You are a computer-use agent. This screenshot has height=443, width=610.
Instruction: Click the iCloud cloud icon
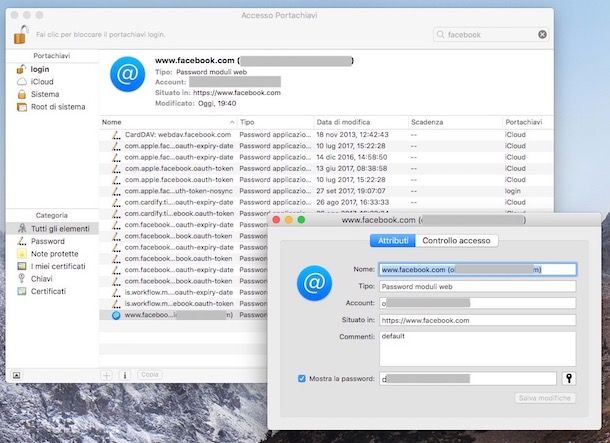click(22, 82)
